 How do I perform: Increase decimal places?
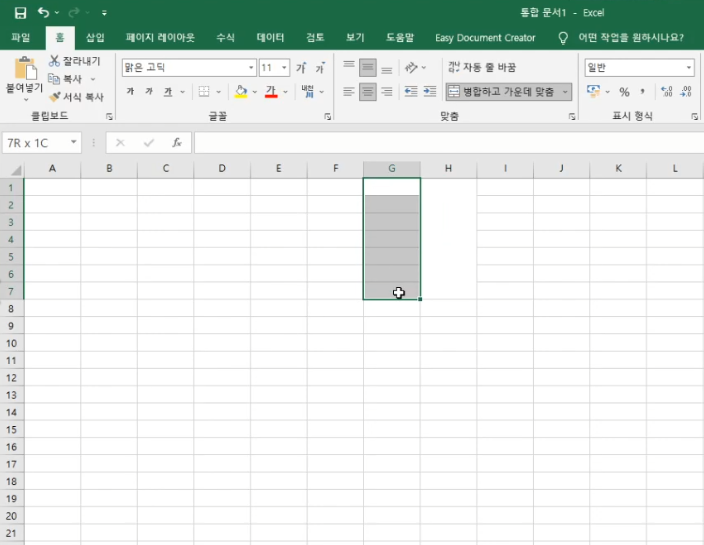click(x=667, y=92)
